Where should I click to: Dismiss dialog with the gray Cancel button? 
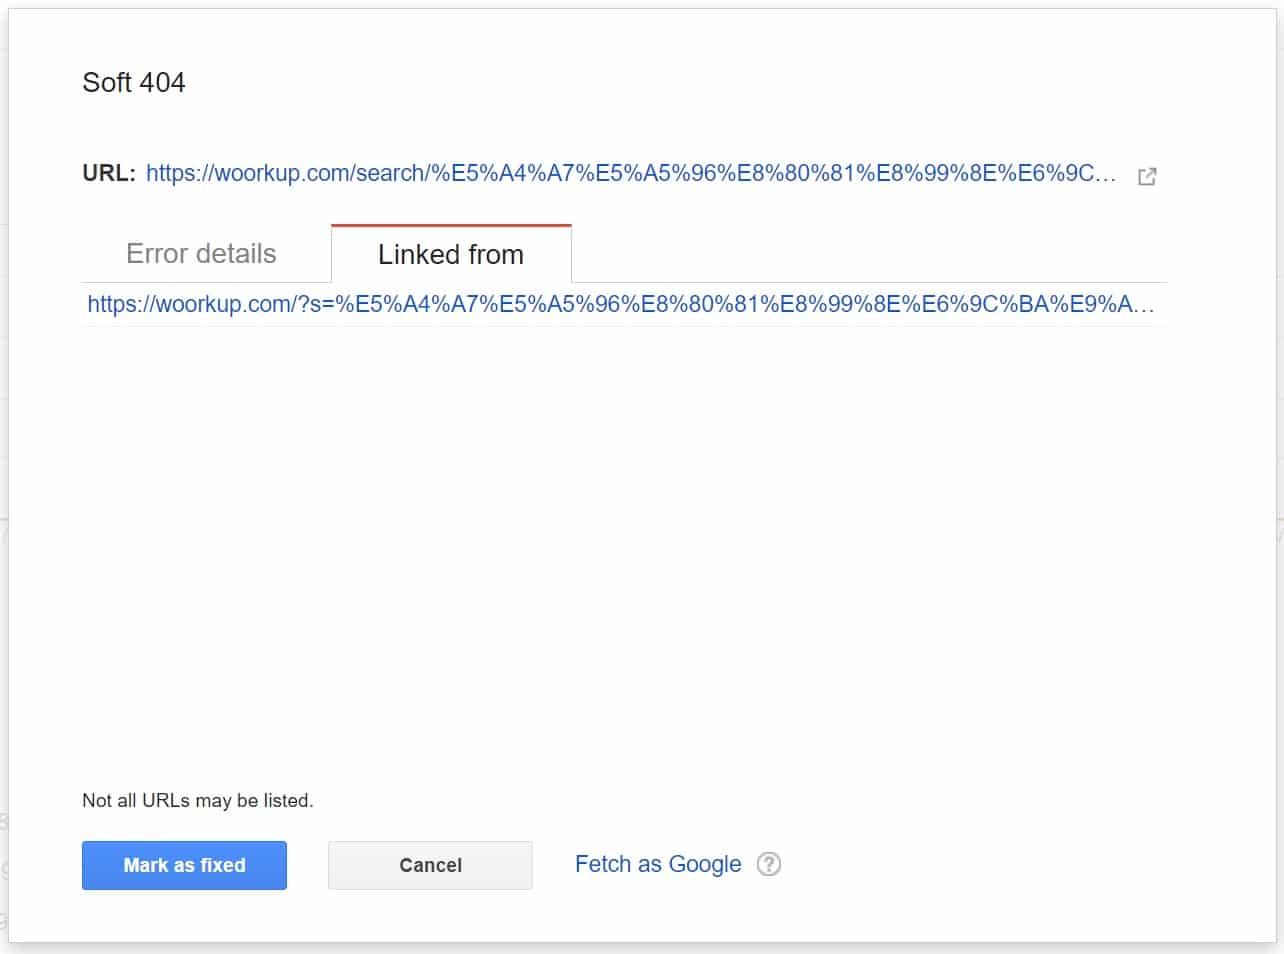[430, 865]
